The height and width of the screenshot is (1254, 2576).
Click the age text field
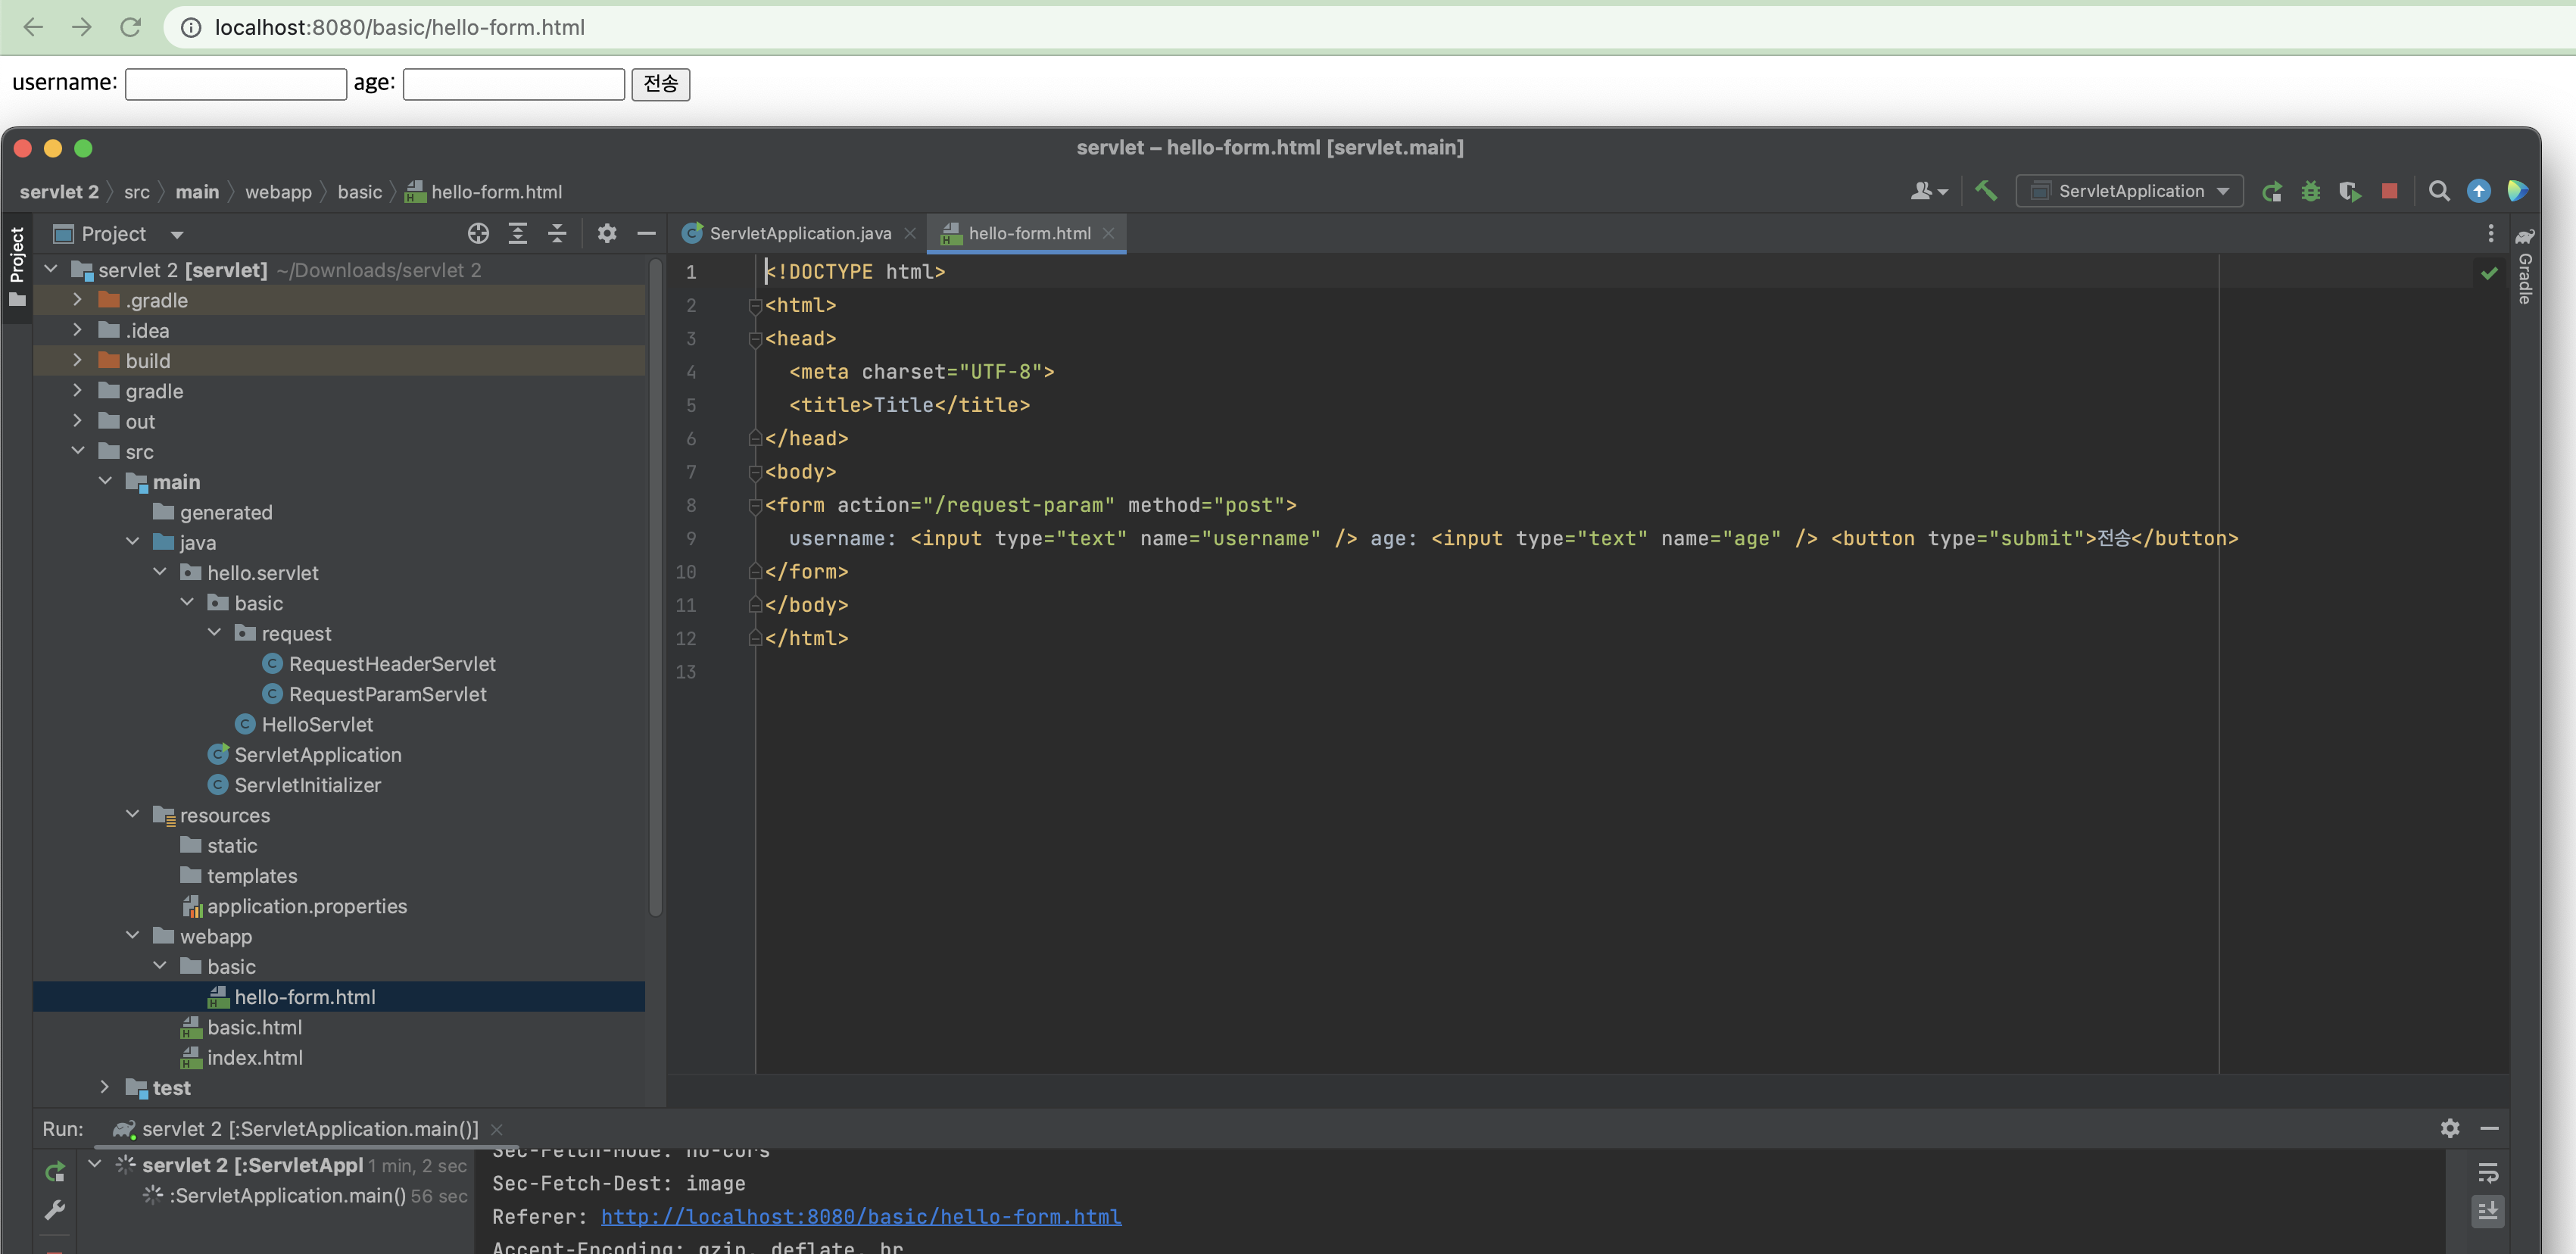(x=514, y=84)
